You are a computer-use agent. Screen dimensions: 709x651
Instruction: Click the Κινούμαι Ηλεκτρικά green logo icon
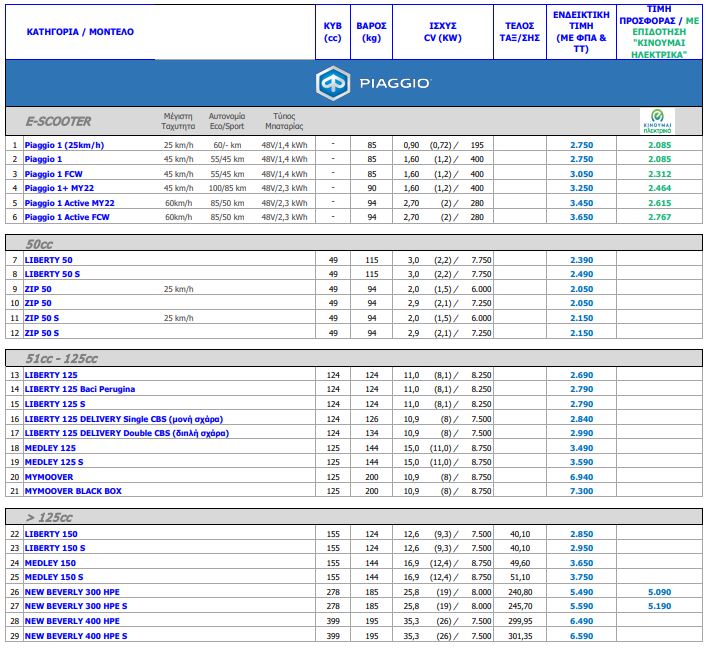[657, 121]
